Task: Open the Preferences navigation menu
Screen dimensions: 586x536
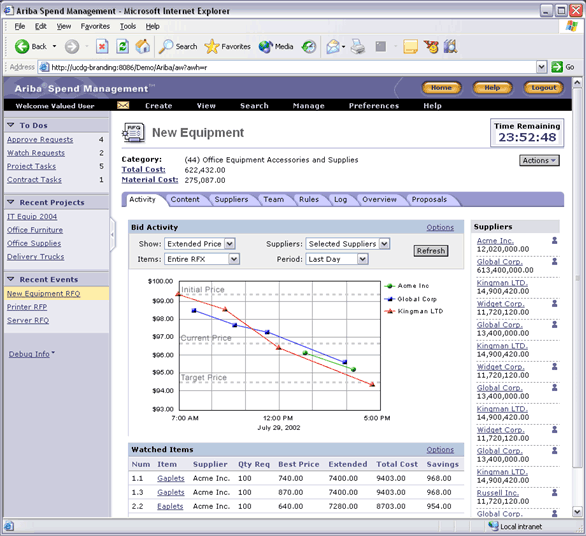Action: tap(374, 106)
